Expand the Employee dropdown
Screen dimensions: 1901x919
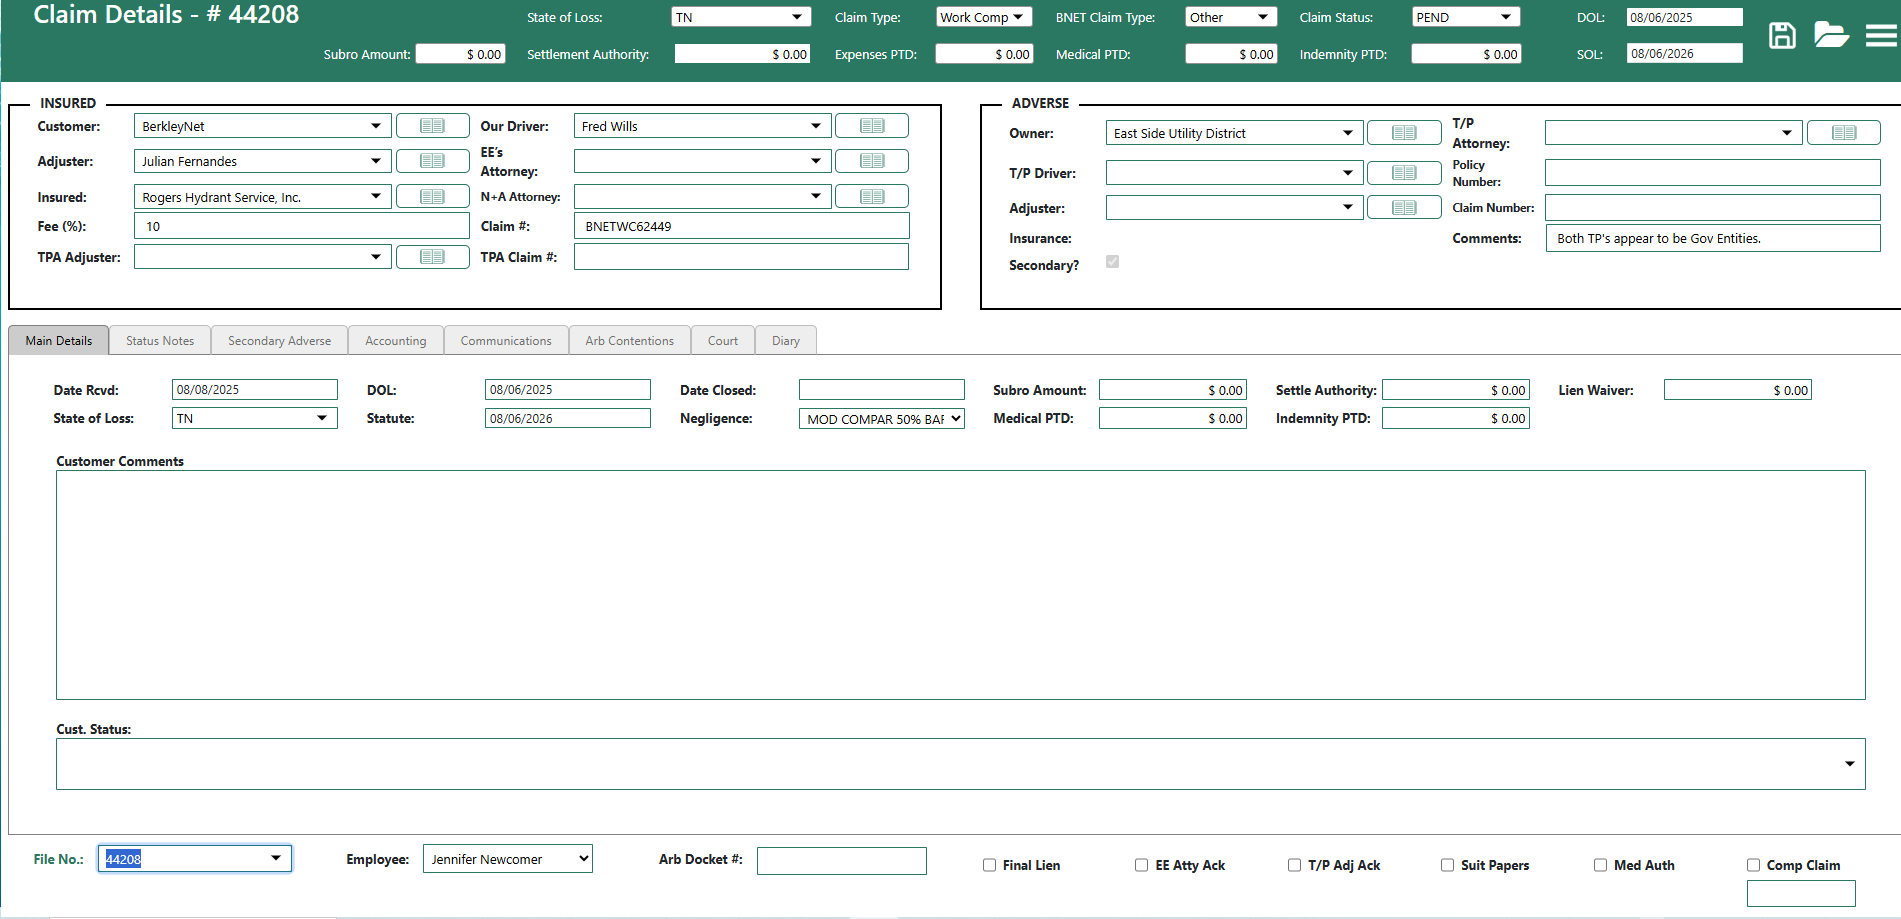[x=507, y=859]
